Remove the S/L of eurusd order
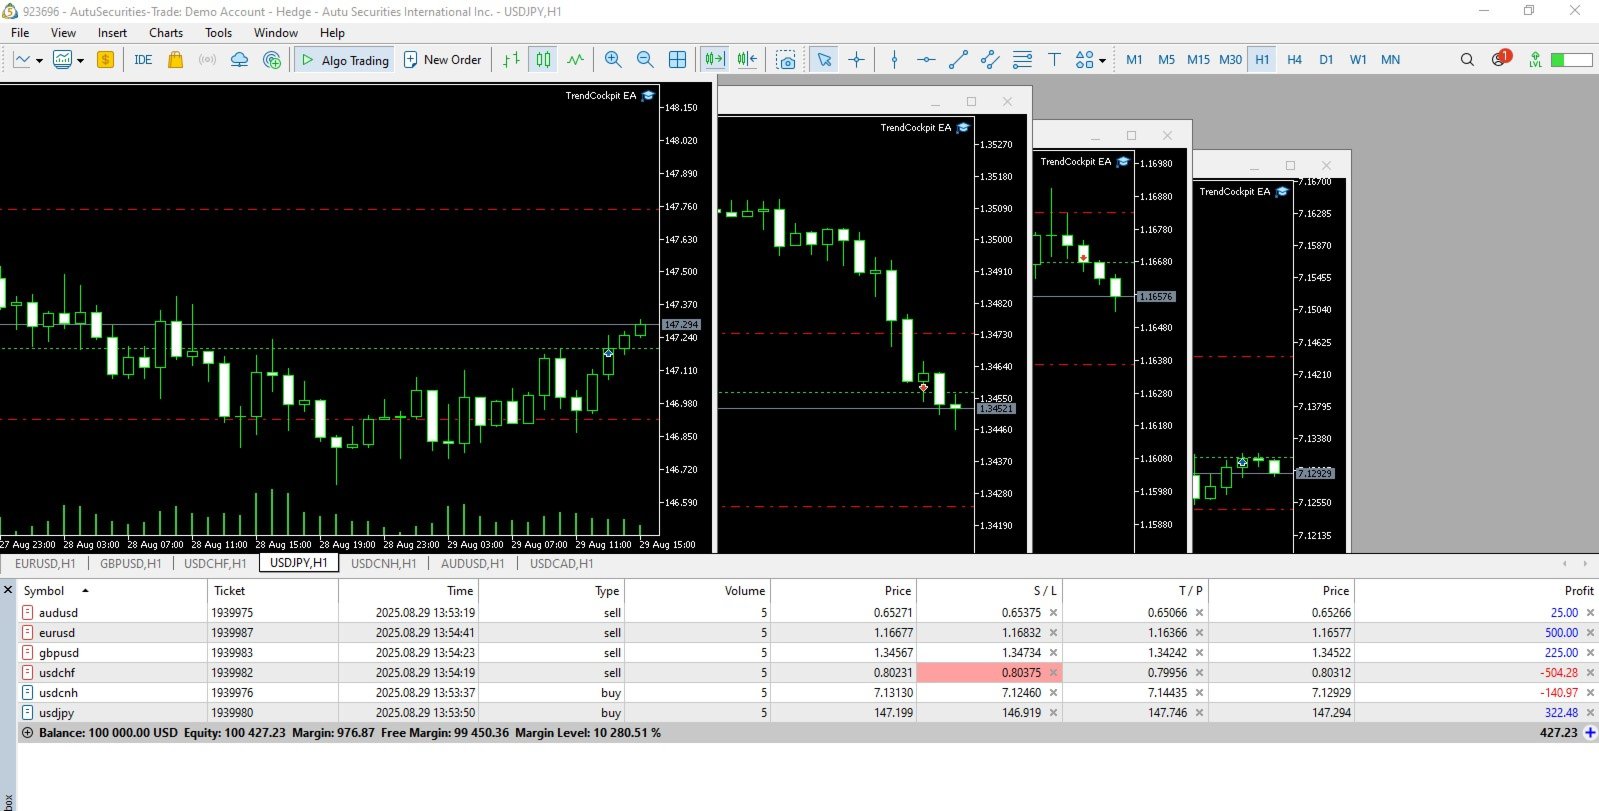This screenshot has width=1599, height=811. pyautogui.click(x=1053, y=633)
